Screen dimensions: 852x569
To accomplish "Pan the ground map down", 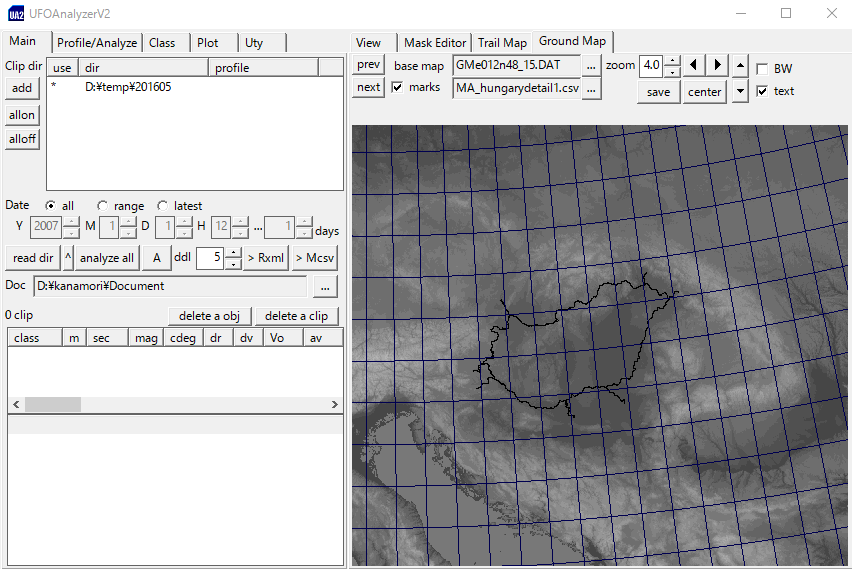I will click(740, 91).
